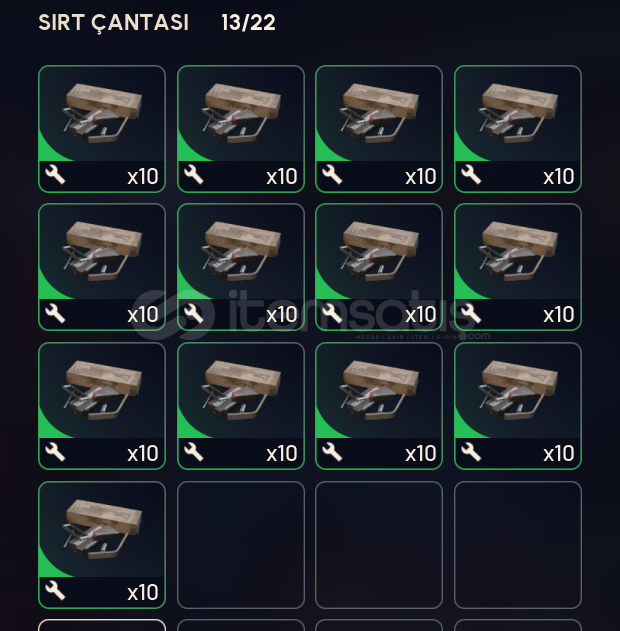Select the third item in the third row
This screenshot has width=620, height=631.
click(379, 406)
